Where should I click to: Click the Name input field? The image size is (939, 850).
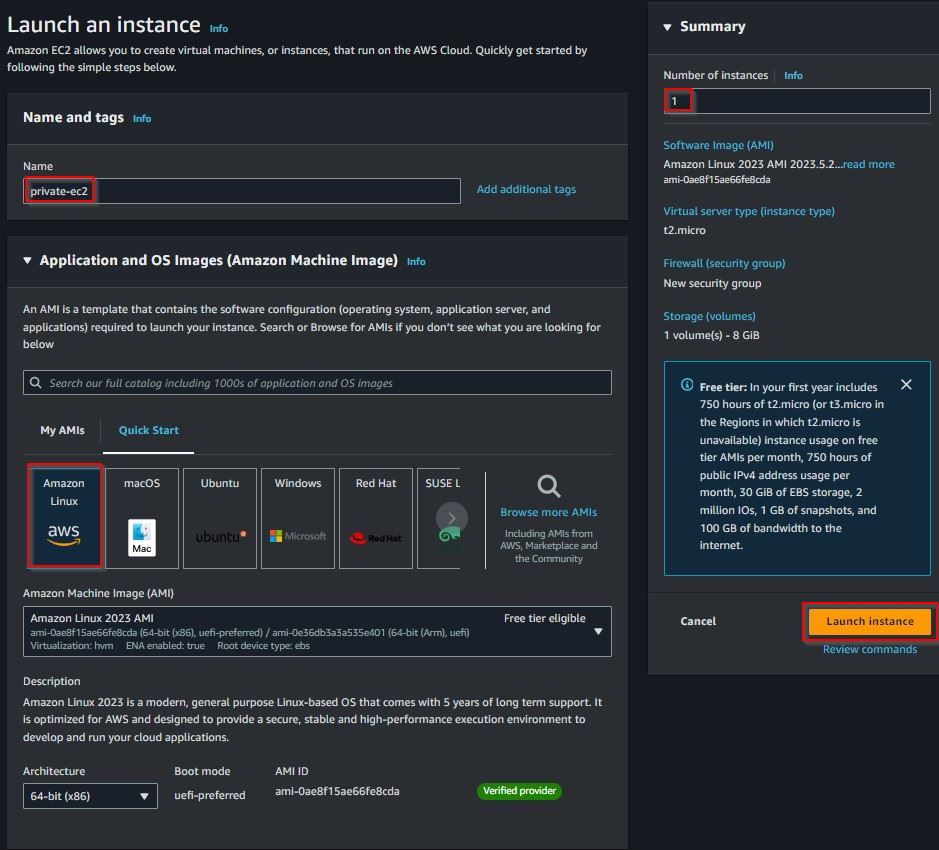242,191
